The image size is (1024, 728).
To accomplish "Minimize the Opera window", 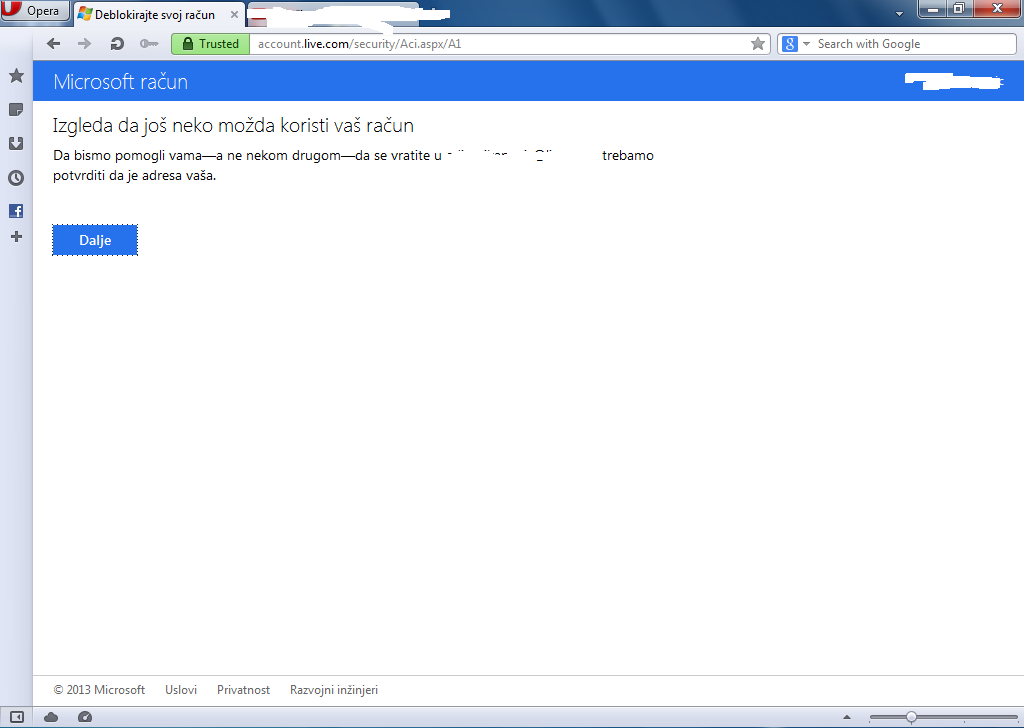I will click(x=933, y=8).
